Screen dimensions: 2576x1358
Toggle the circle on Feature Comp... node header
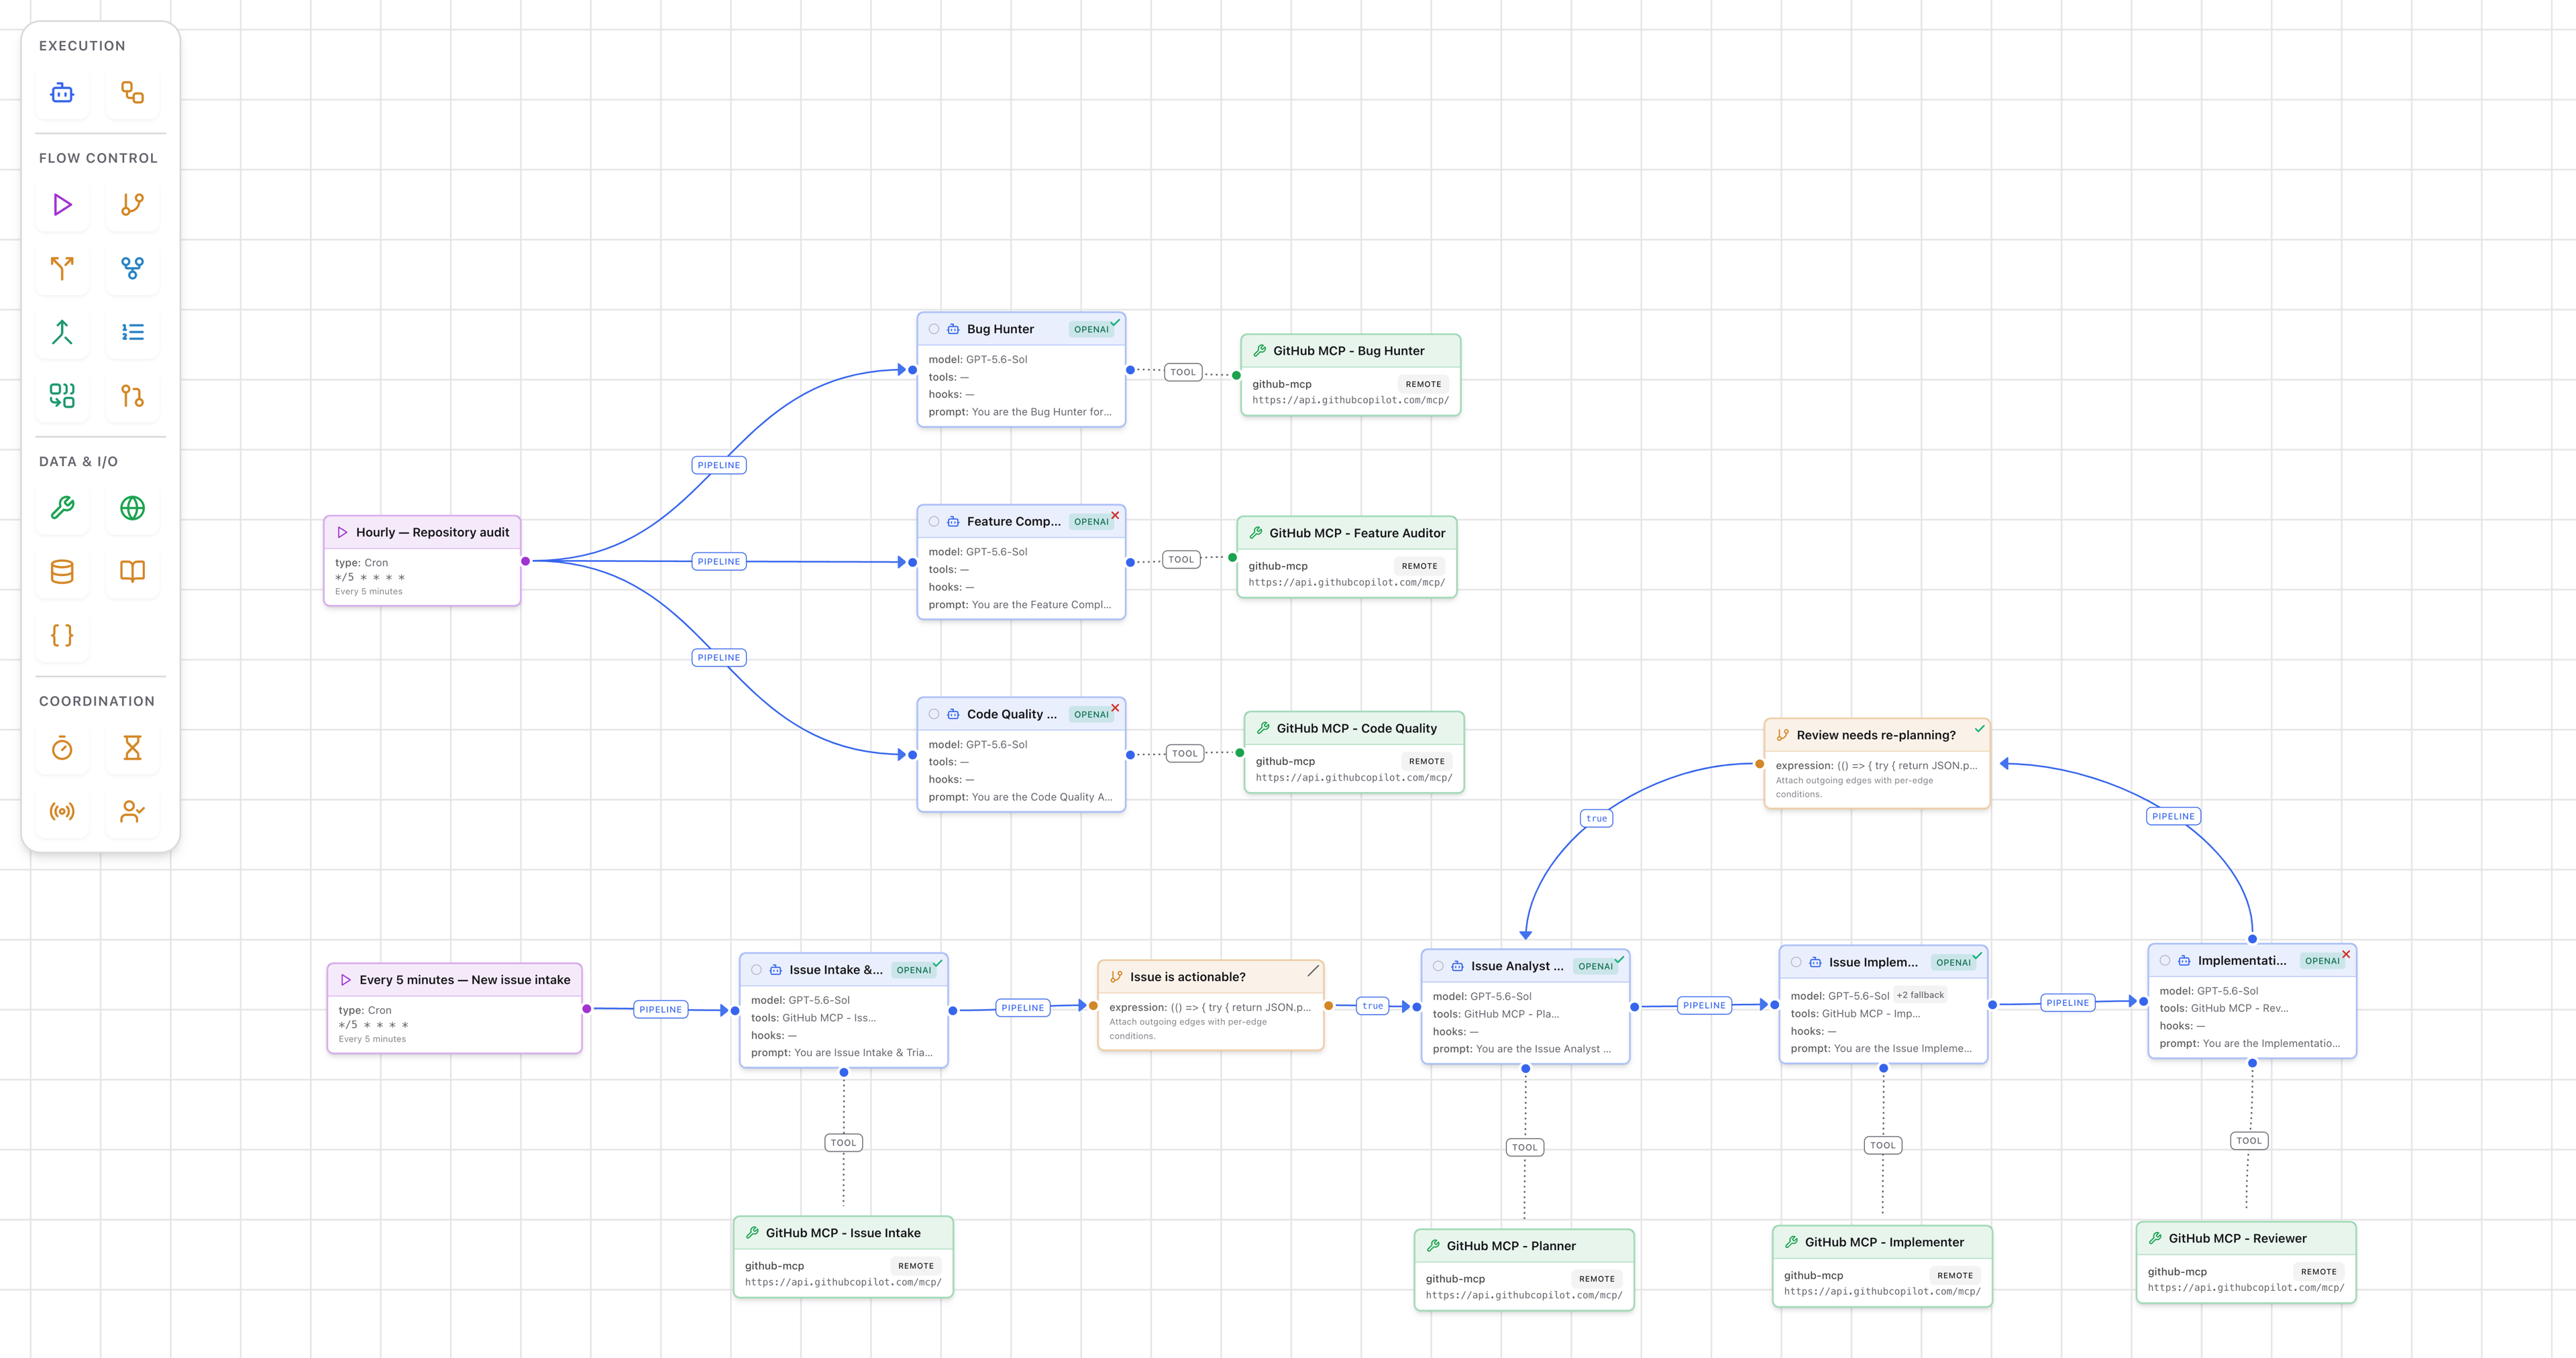click(x=934, y=522)
